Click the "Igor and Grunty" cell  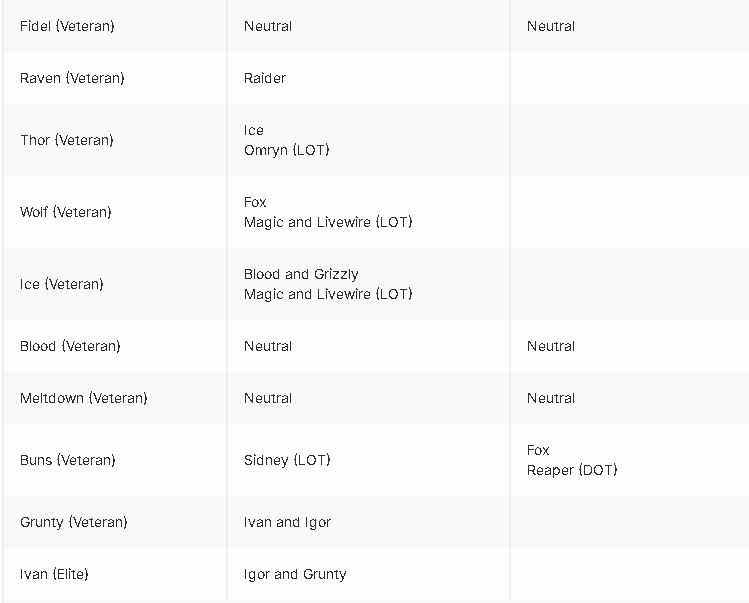pyautogui.click(x=295, y=574)
